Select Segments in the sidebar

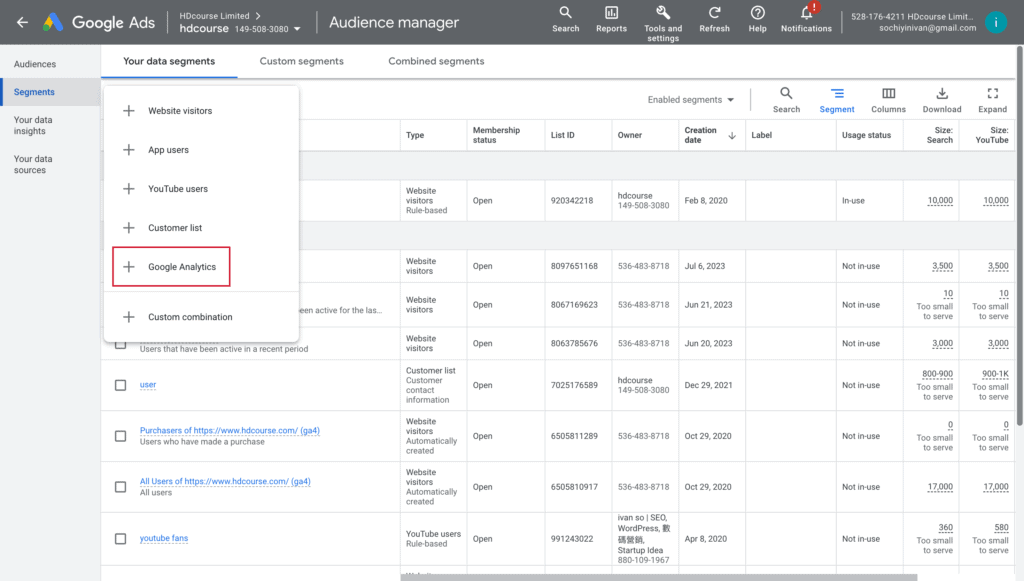(x=50, y=92)
